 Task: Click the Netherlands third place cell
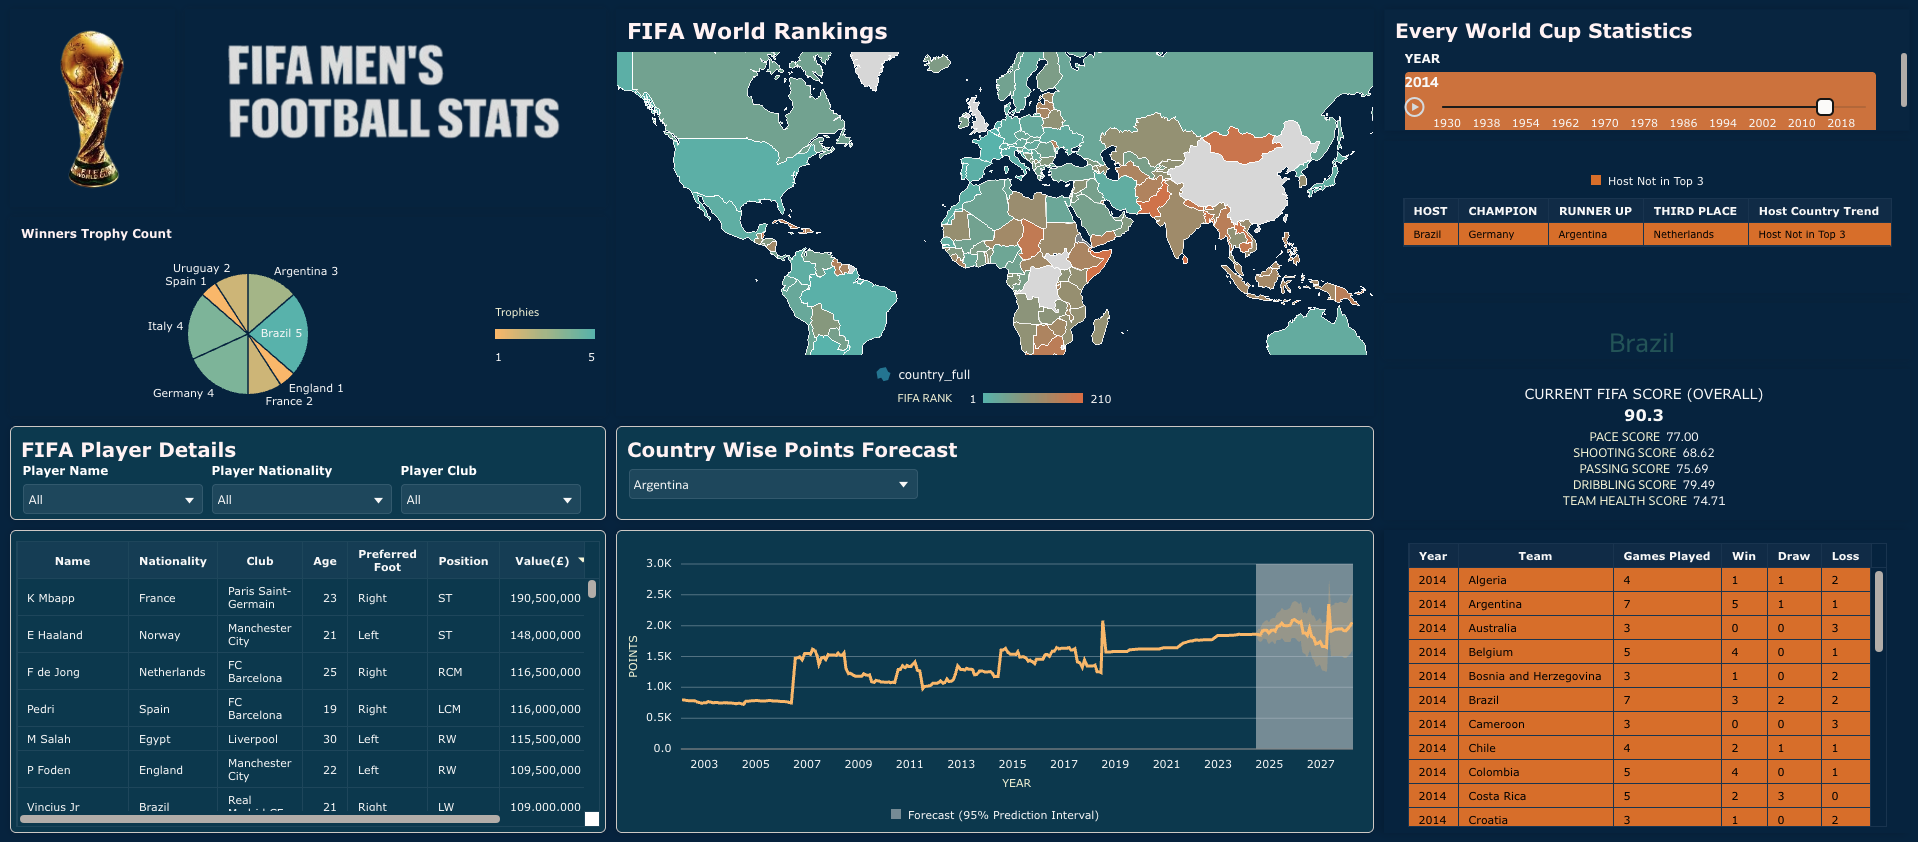point(1695,234)
